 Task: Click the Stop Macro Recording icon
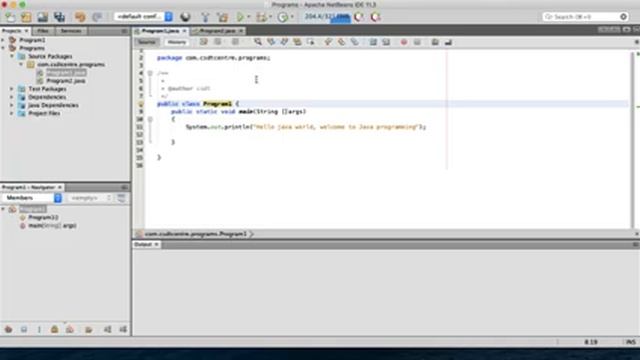[417, 42]
